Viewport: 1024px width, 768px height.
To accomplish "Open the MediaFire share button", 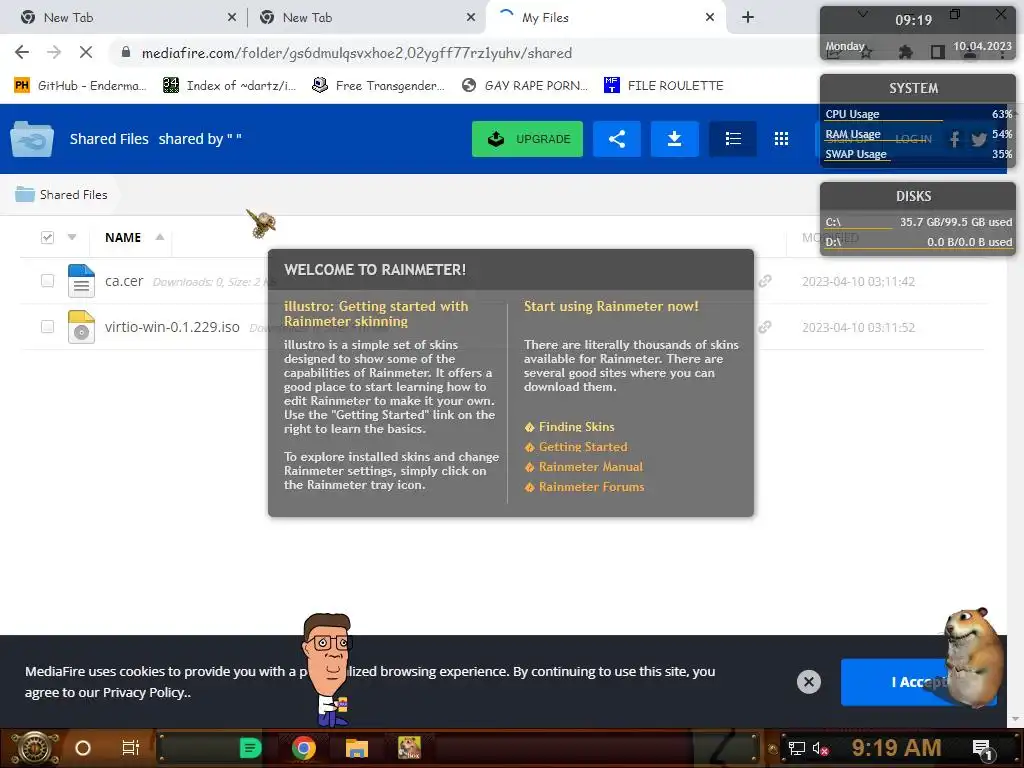I will (616, 138).
